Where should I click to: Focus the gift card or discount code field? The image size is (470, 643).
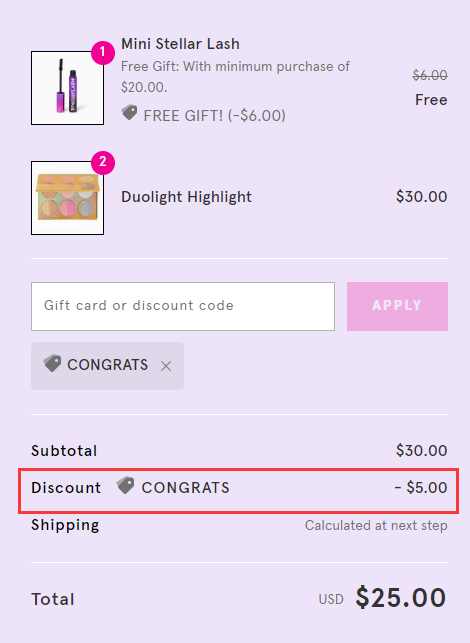183,306
